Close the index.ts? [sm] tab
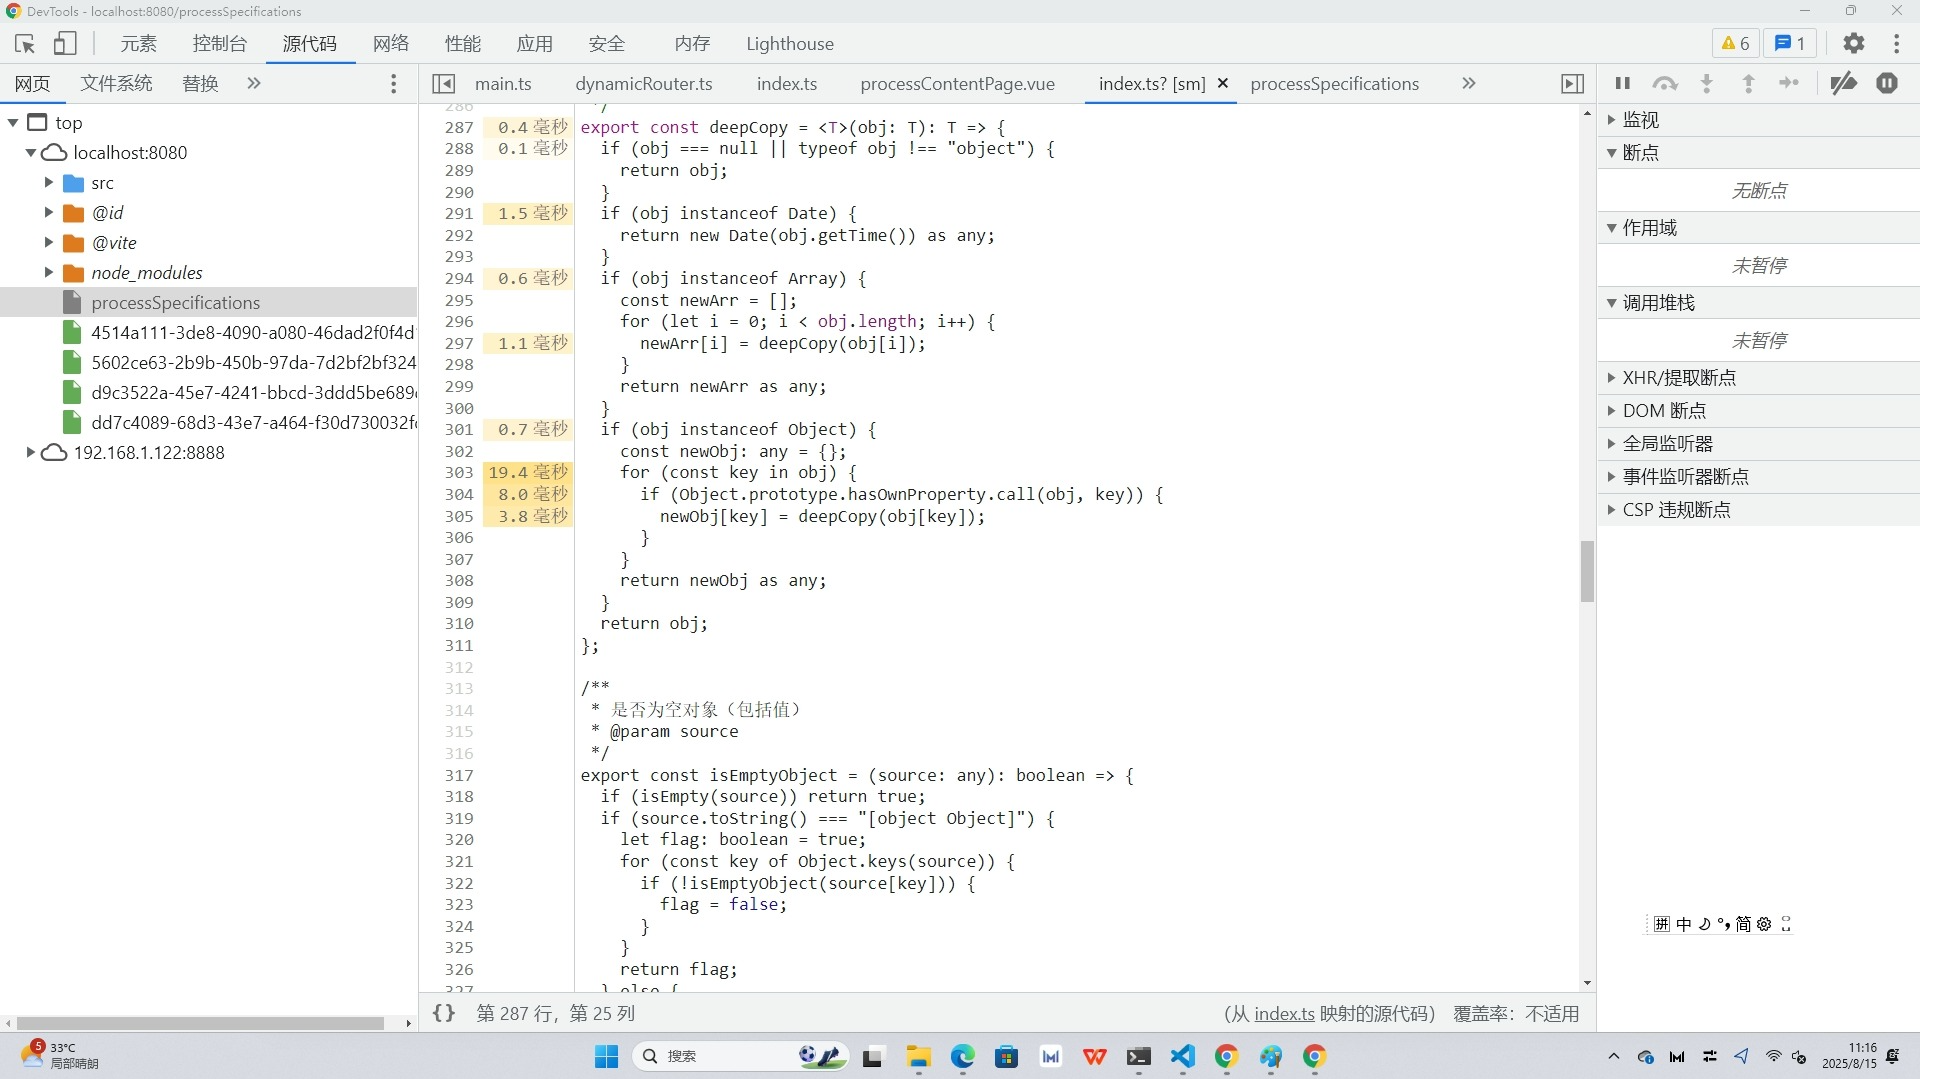This screenshot has width=1956, height=1079. (1222, 84)
